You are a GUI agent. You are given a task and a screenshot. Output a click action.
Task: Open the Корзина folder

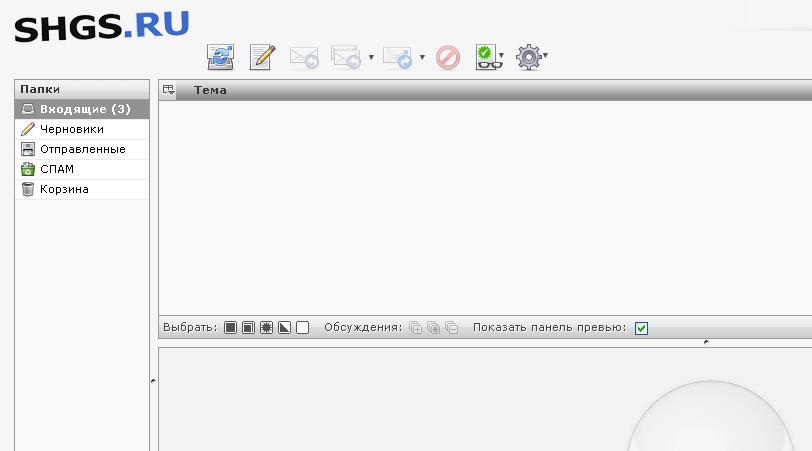point(82,190)
